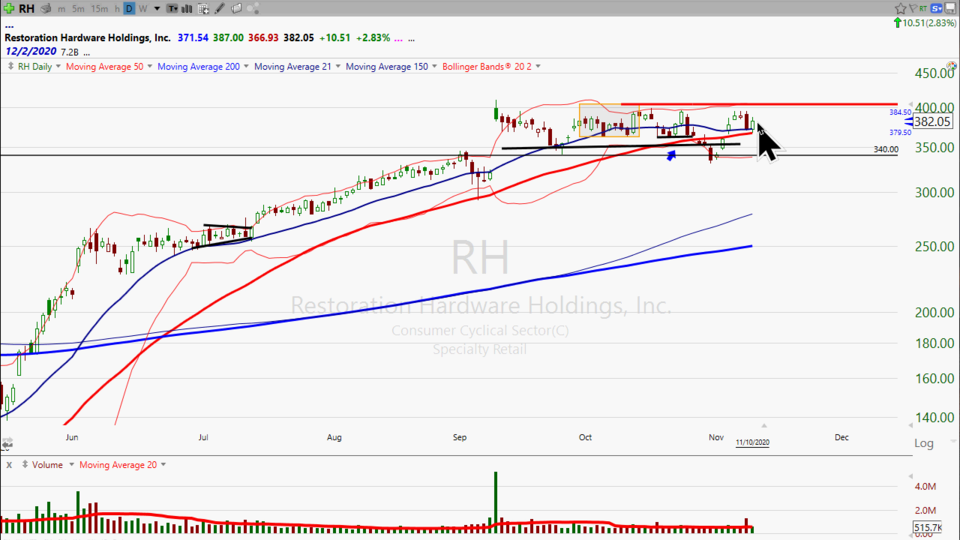Screen dimensions: 960x540
Task: Expand the volume Moving Average 20 dropdown
Action: [163, 465]
